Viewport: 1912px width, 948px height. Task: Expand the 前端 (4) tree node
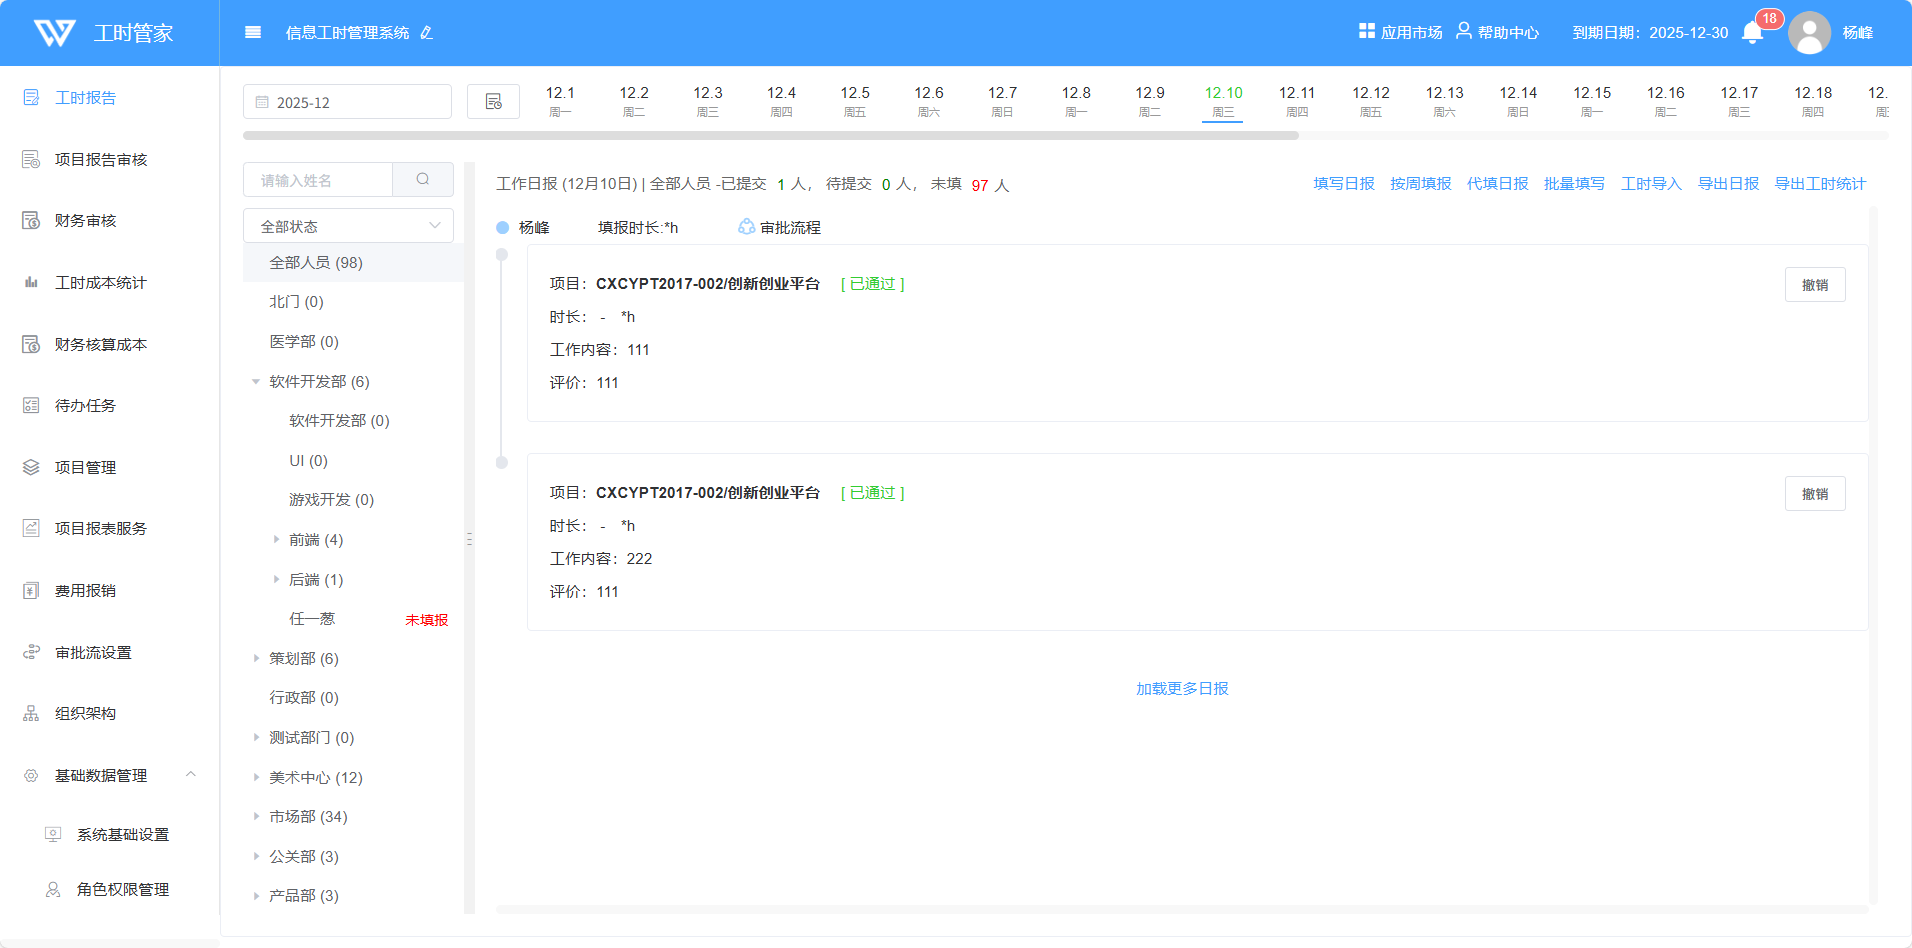[x=276, y=540]
